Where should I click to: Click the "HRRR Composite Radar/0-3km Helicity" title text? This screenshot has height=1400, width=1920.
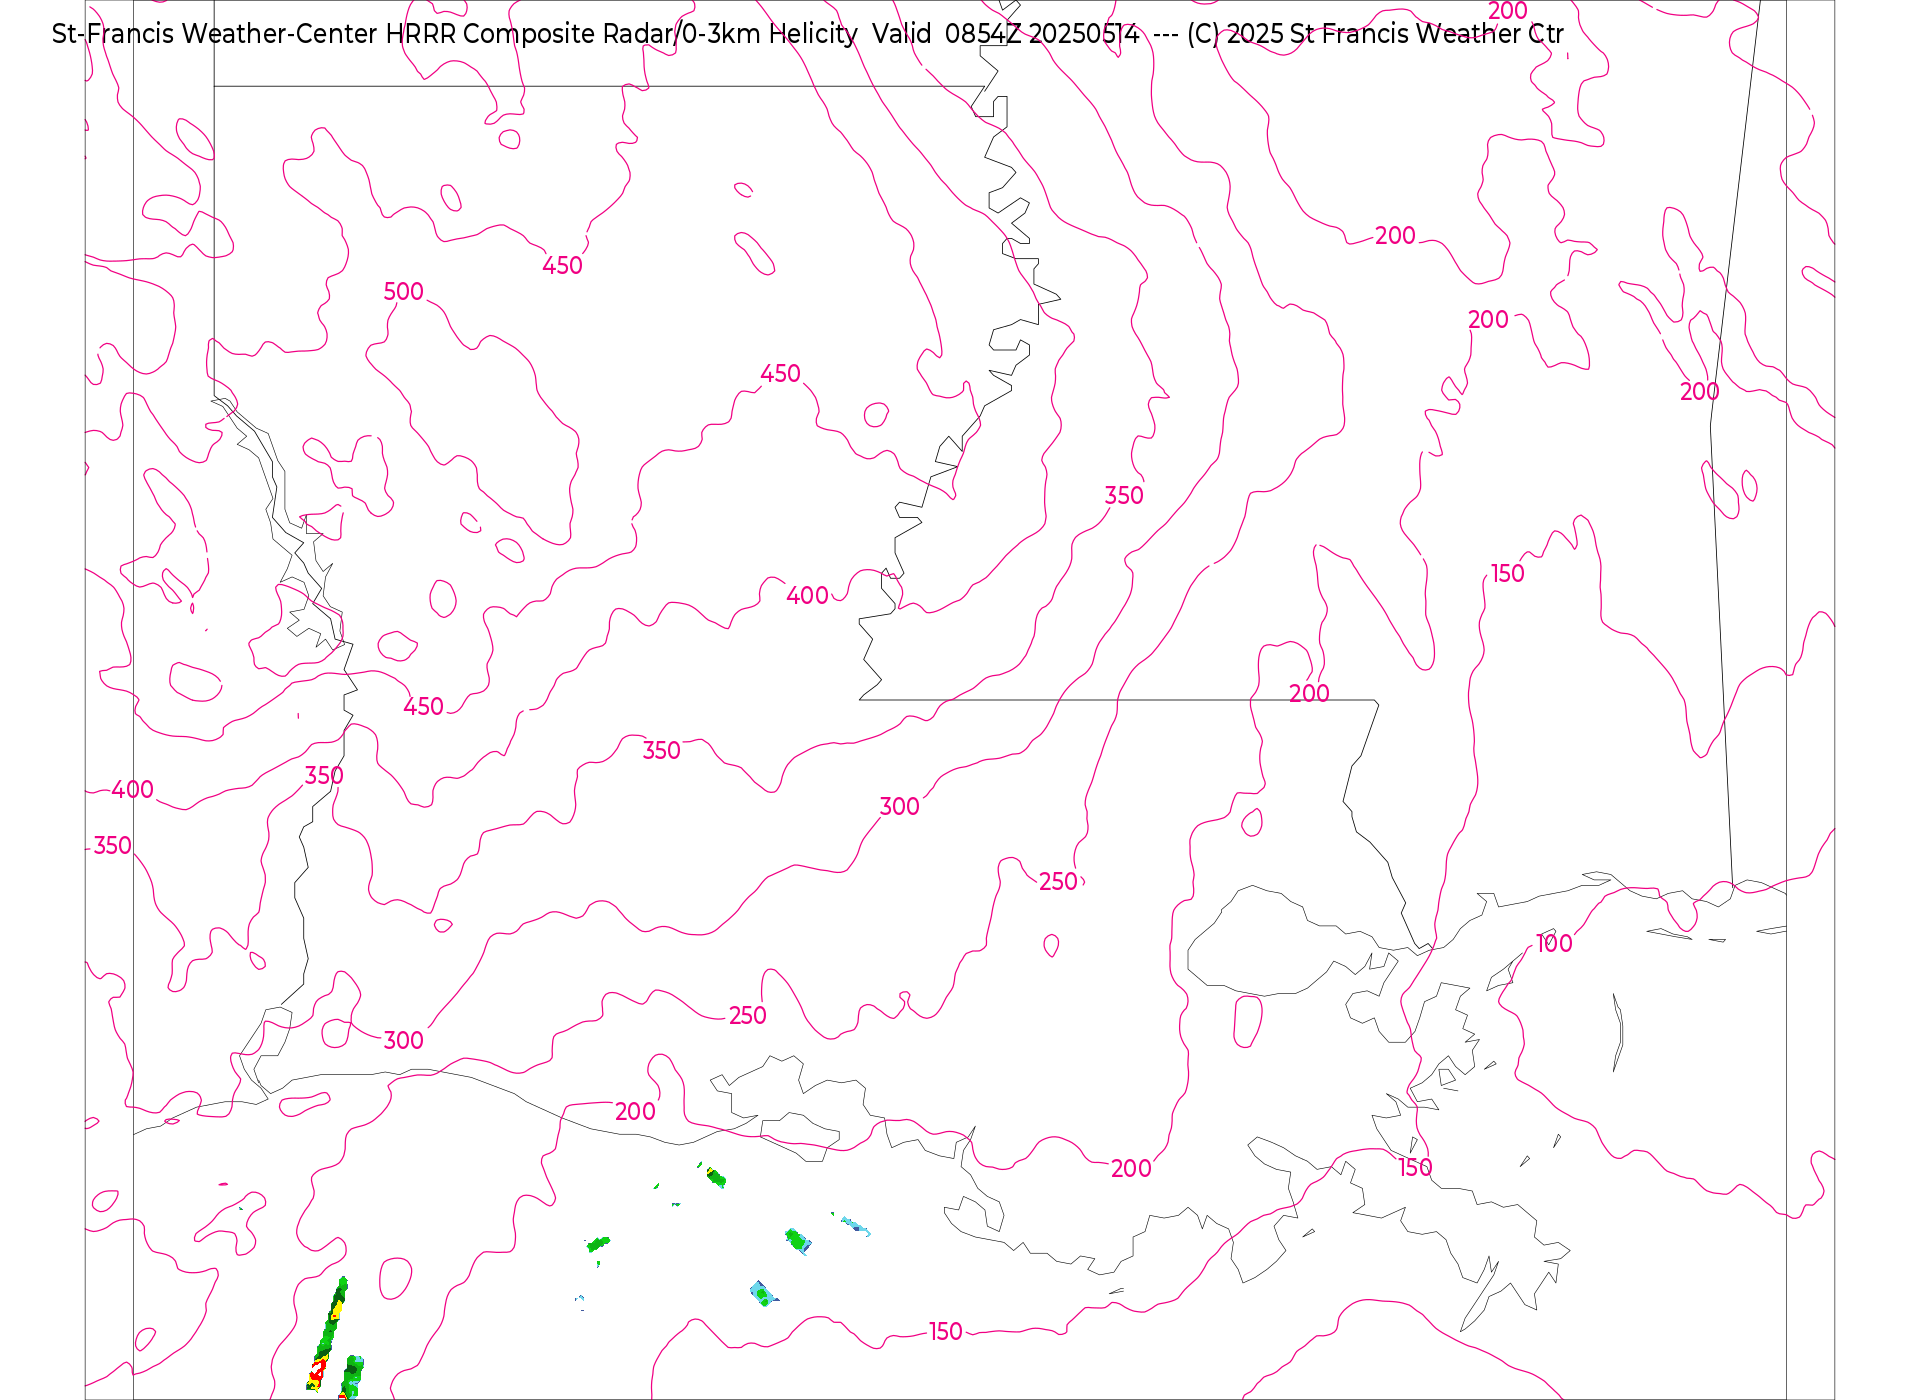[x=621, y=34]
